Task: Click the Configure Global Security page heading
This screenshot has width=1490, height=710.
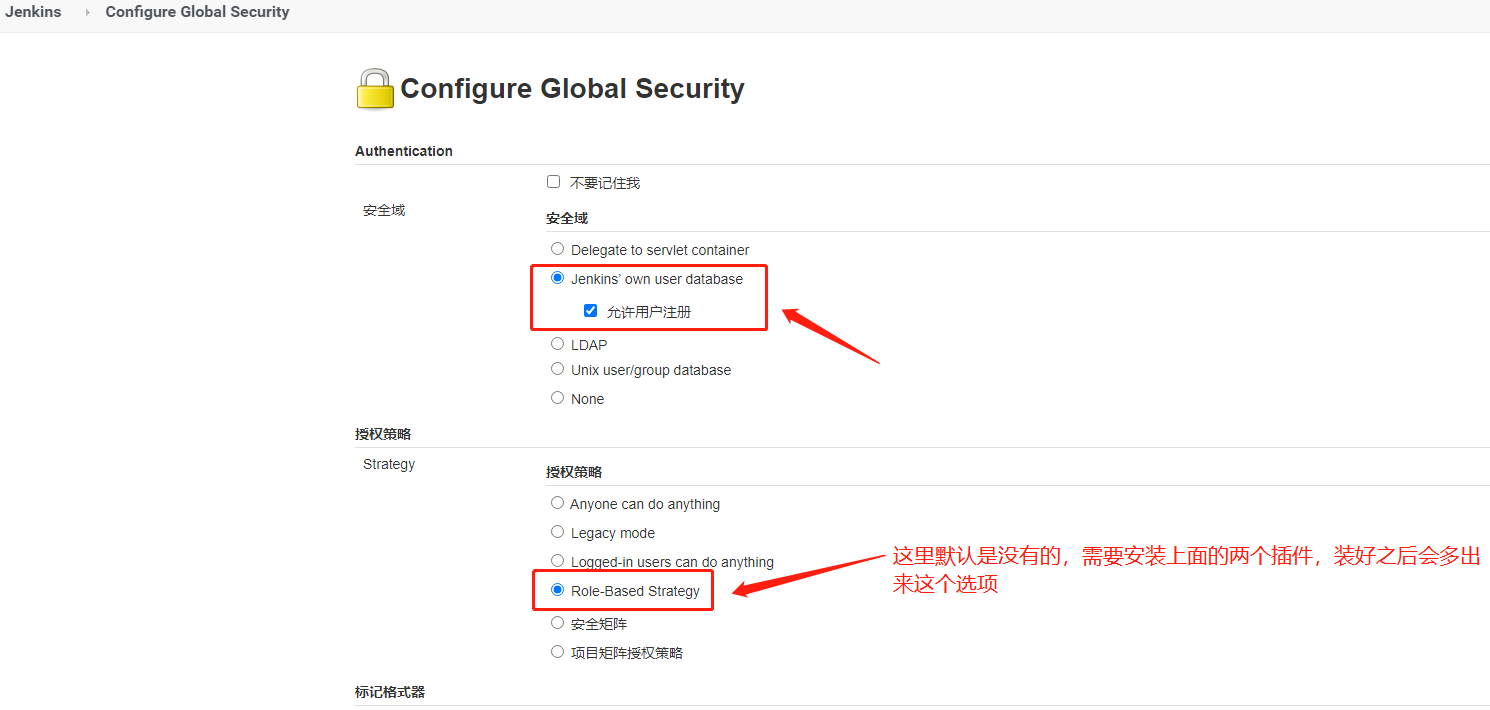Action: (572, 88)
